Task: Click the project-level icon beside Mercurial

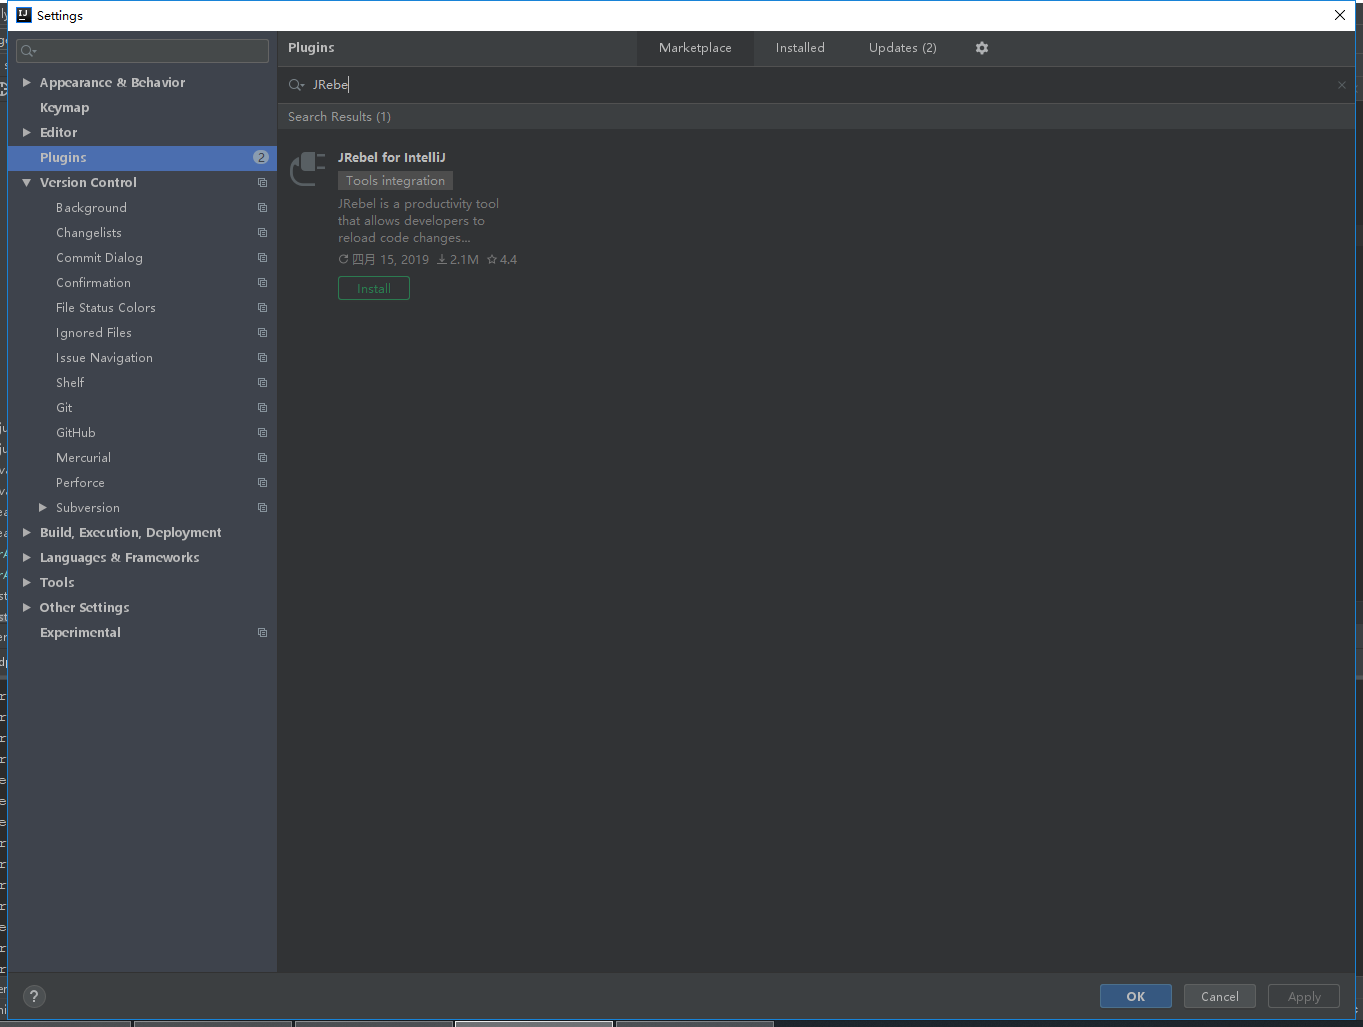Action: (x=262, y=458)
